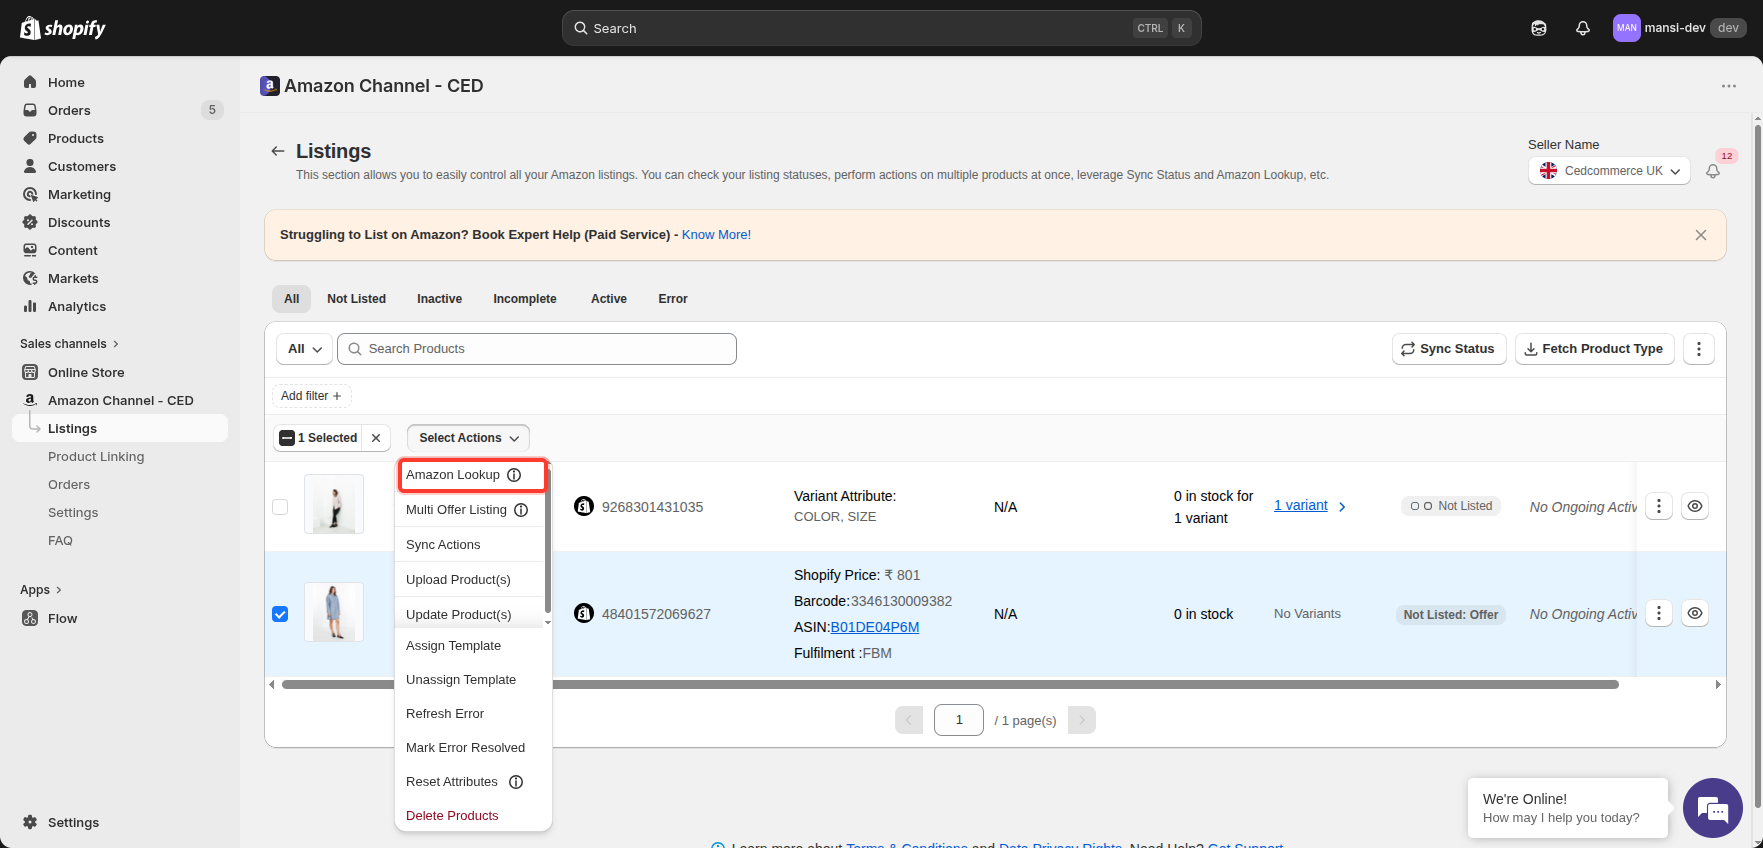Screen dimensions: 1763x848
Task: Open the Select Actions dropdown
Action: (x=468, y=438)
